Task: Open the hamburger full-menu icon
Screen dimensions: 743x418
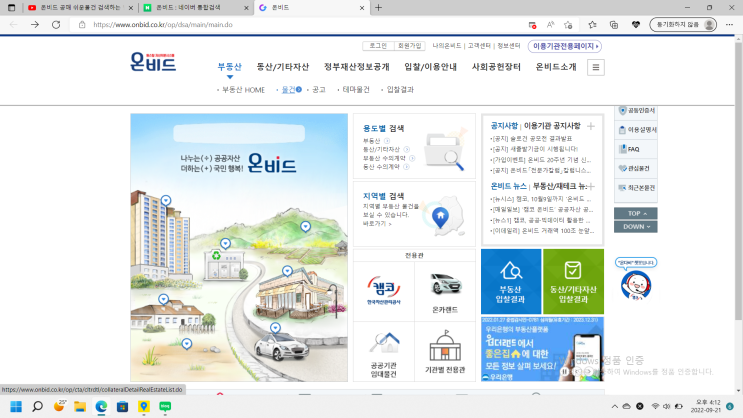Action: pyautogui.click(x=596, y=67)
